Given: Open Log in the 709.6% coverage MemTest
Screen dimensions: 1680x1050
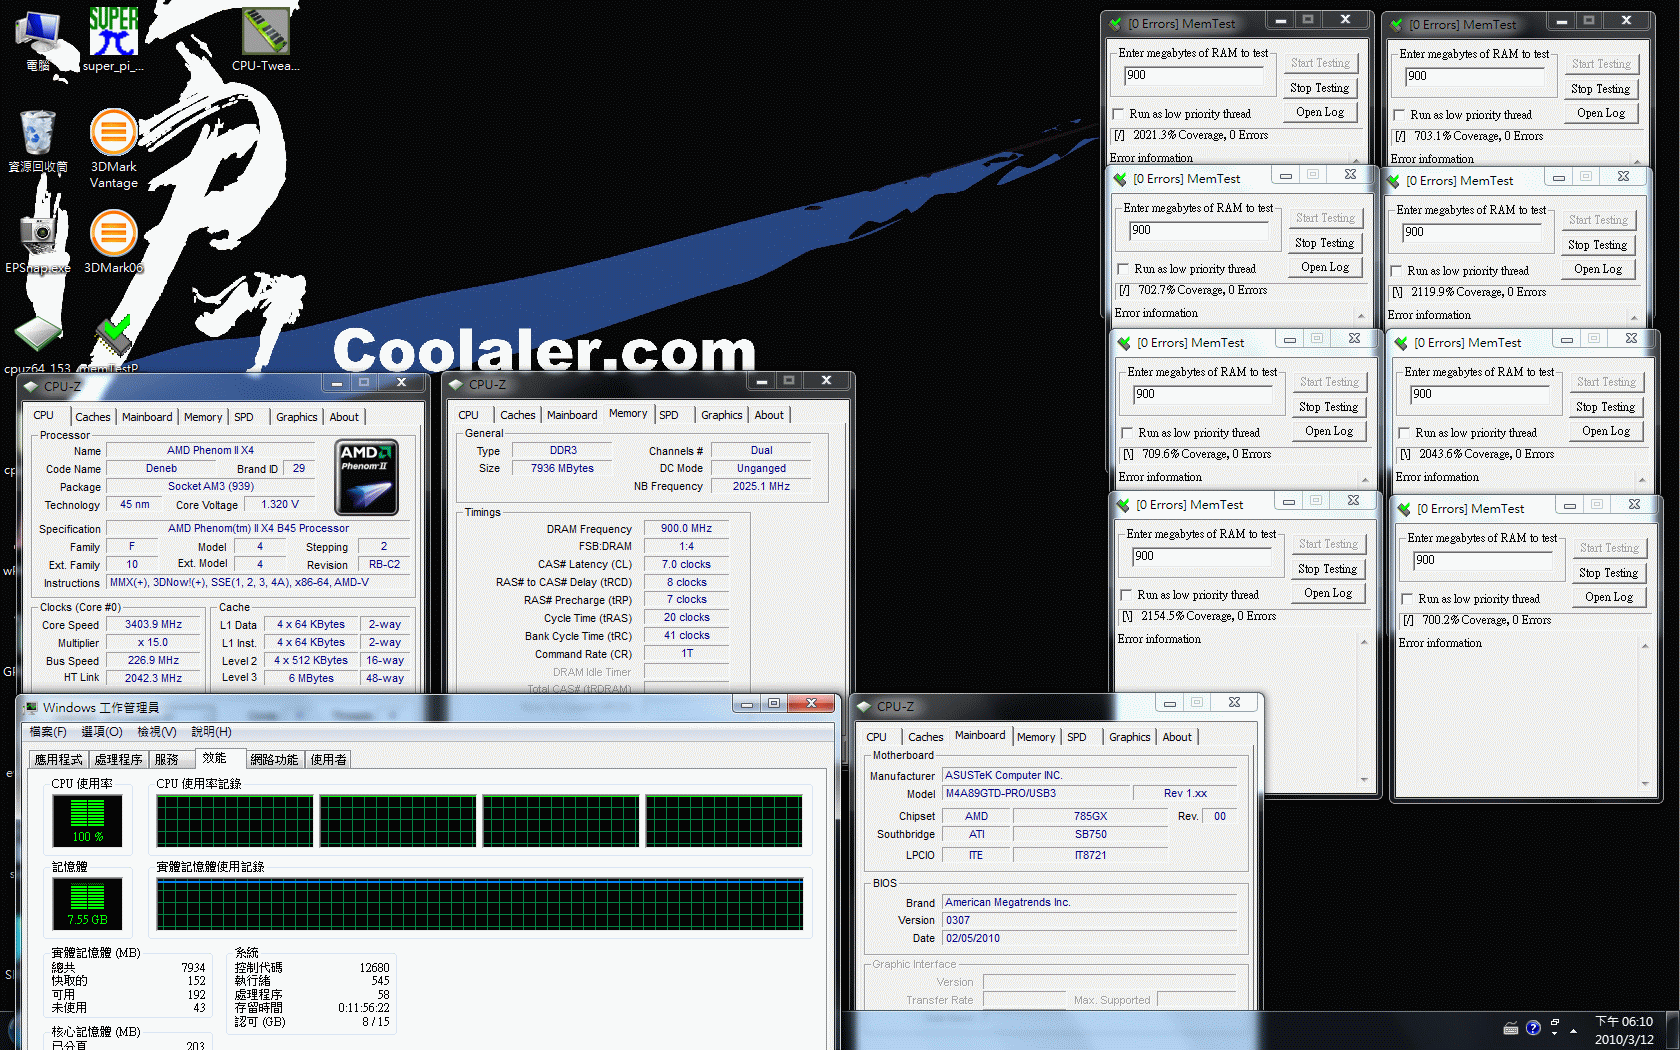Looking at the screenshot, I should 1328,431.
